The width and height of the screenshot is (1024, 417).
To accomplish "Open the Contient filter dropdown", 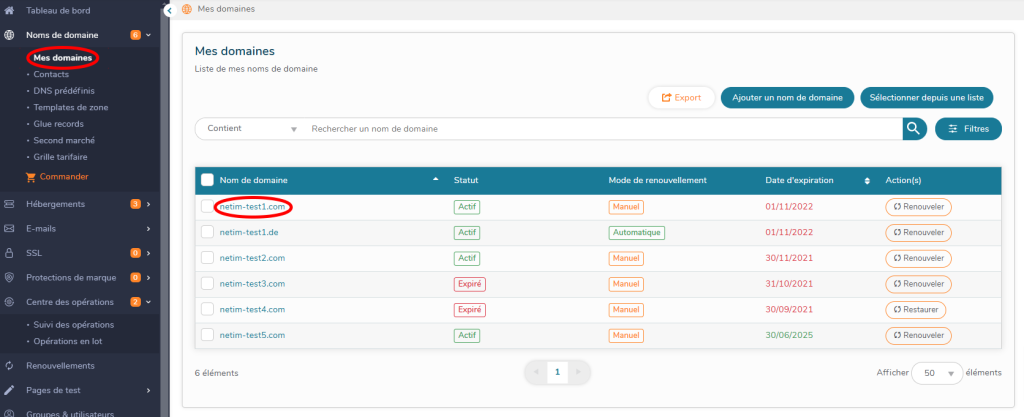I will point(251,129).
